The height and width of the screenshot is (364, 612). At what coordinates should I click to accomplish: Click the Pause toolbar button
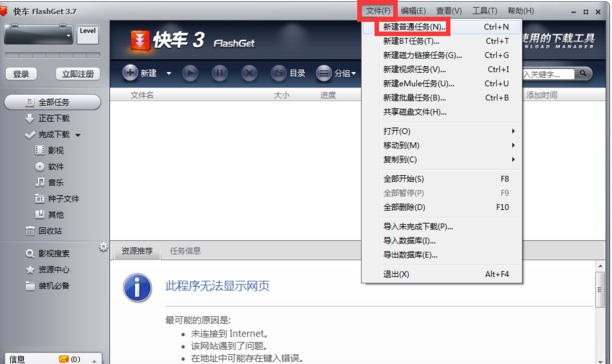[x=220, y=73]
